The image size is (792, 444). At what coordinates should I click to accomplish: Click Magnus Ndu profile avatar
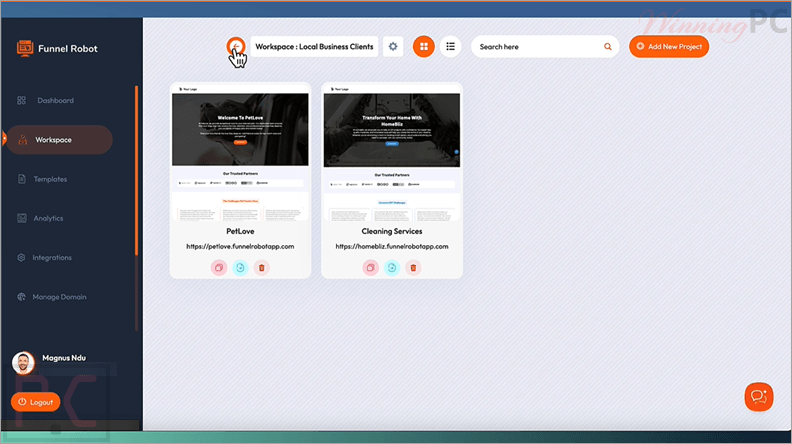(x=23, y=363)
